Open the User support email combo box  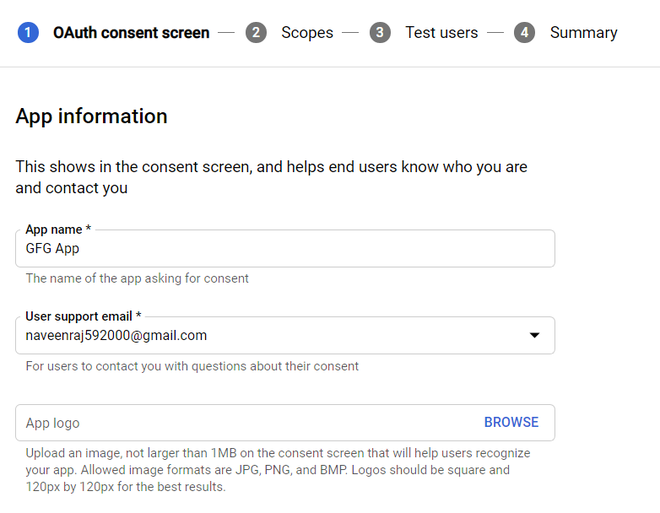pyautogui.click(x=270, y=336)
